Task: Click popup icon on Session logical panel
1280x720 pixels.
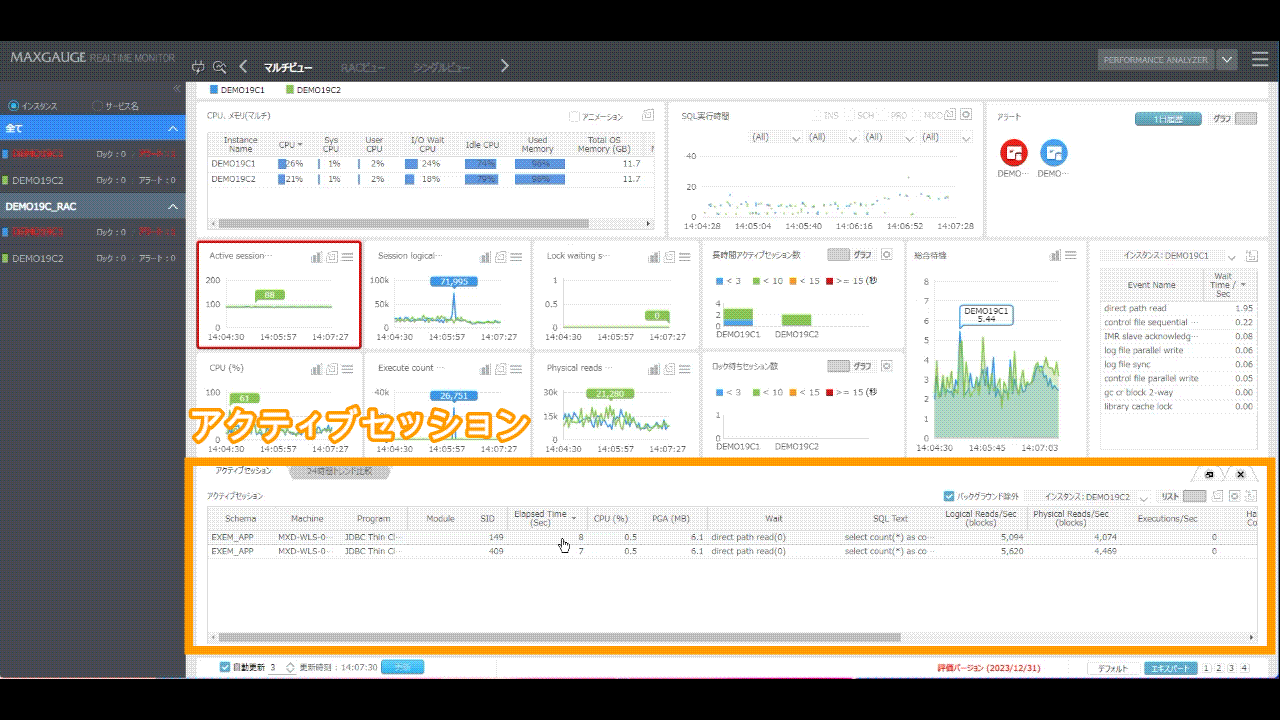Action: tap(501, 257)
